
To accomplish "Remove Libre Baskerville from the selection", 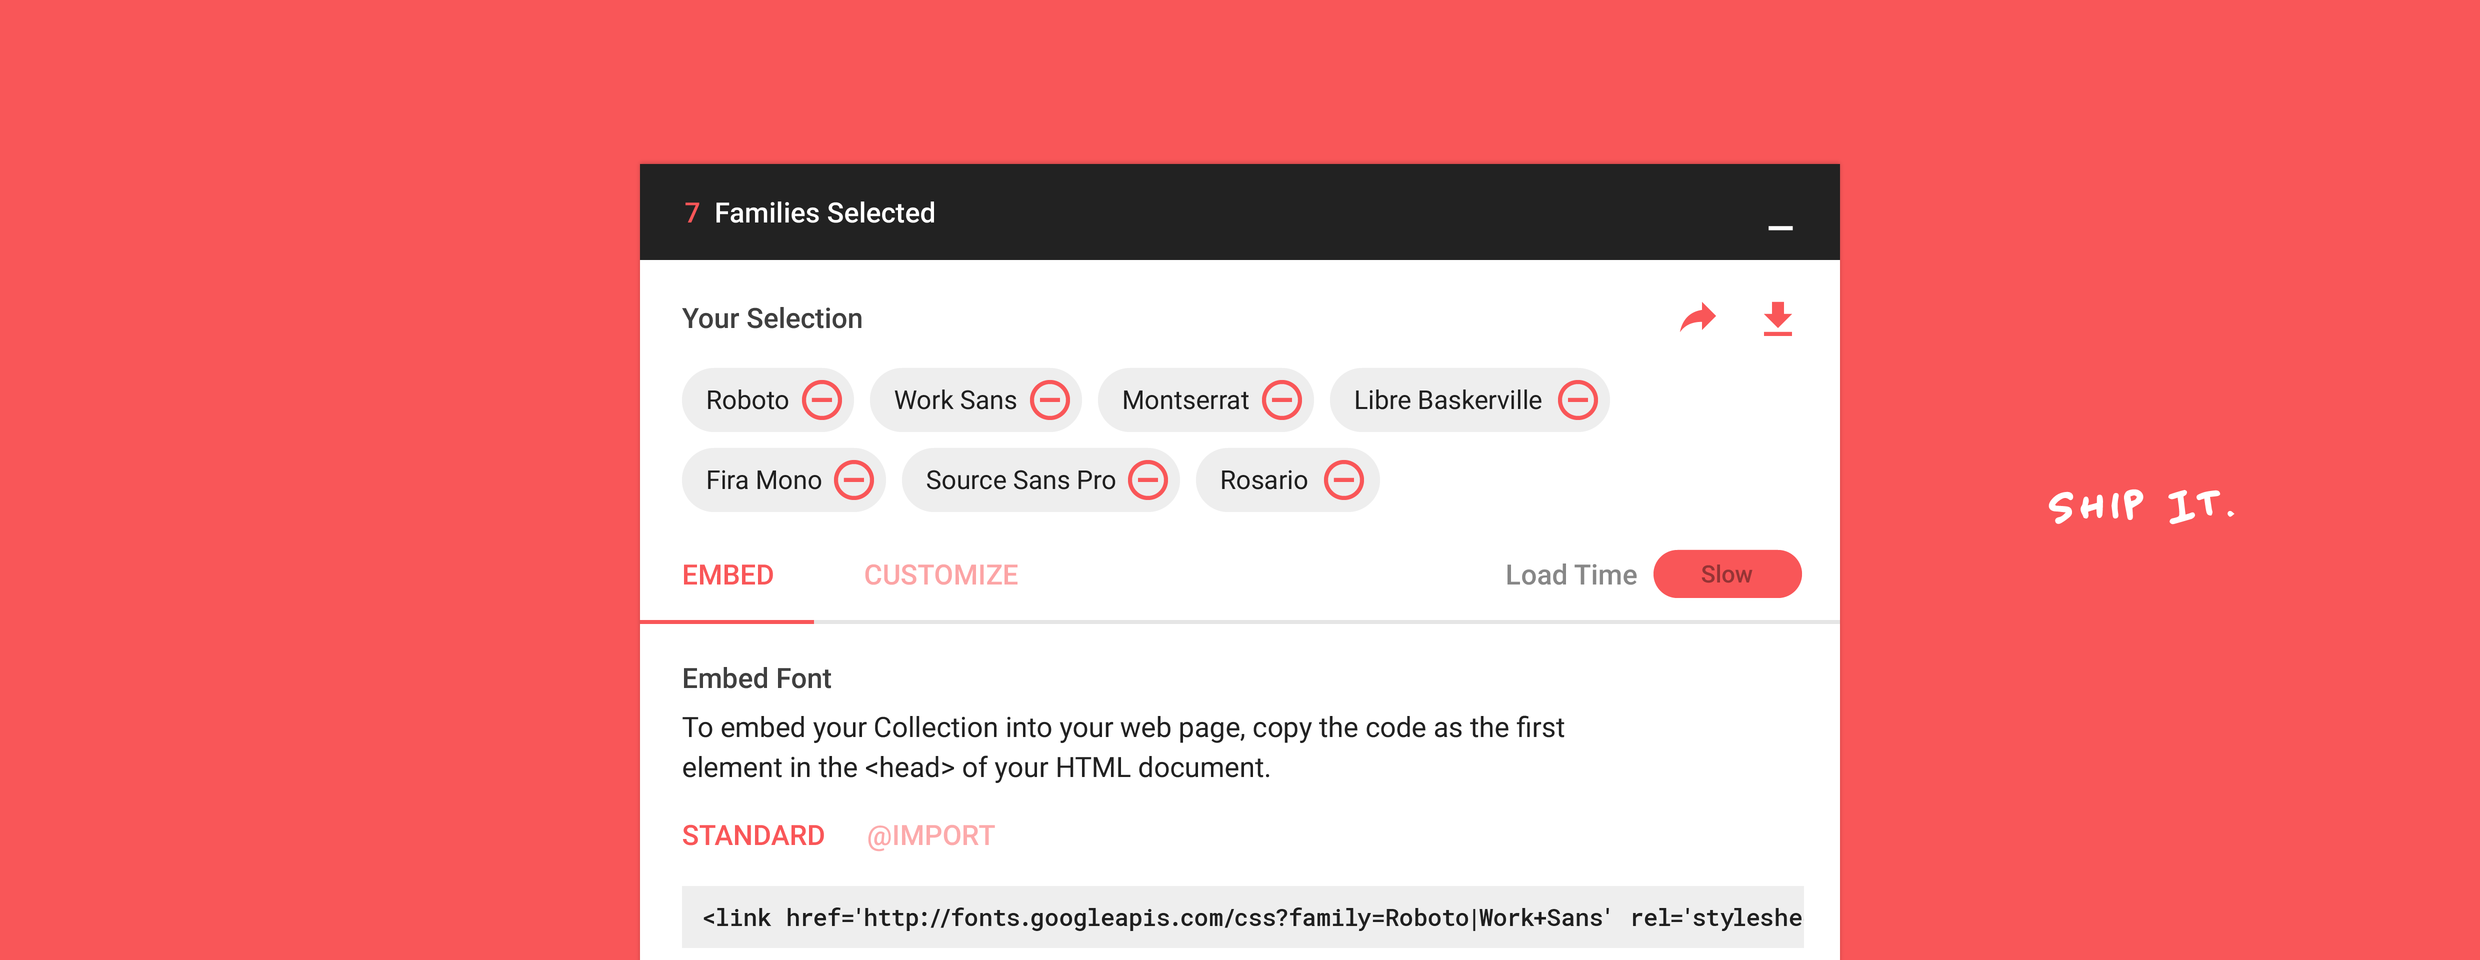I will tap(1578, 400).
